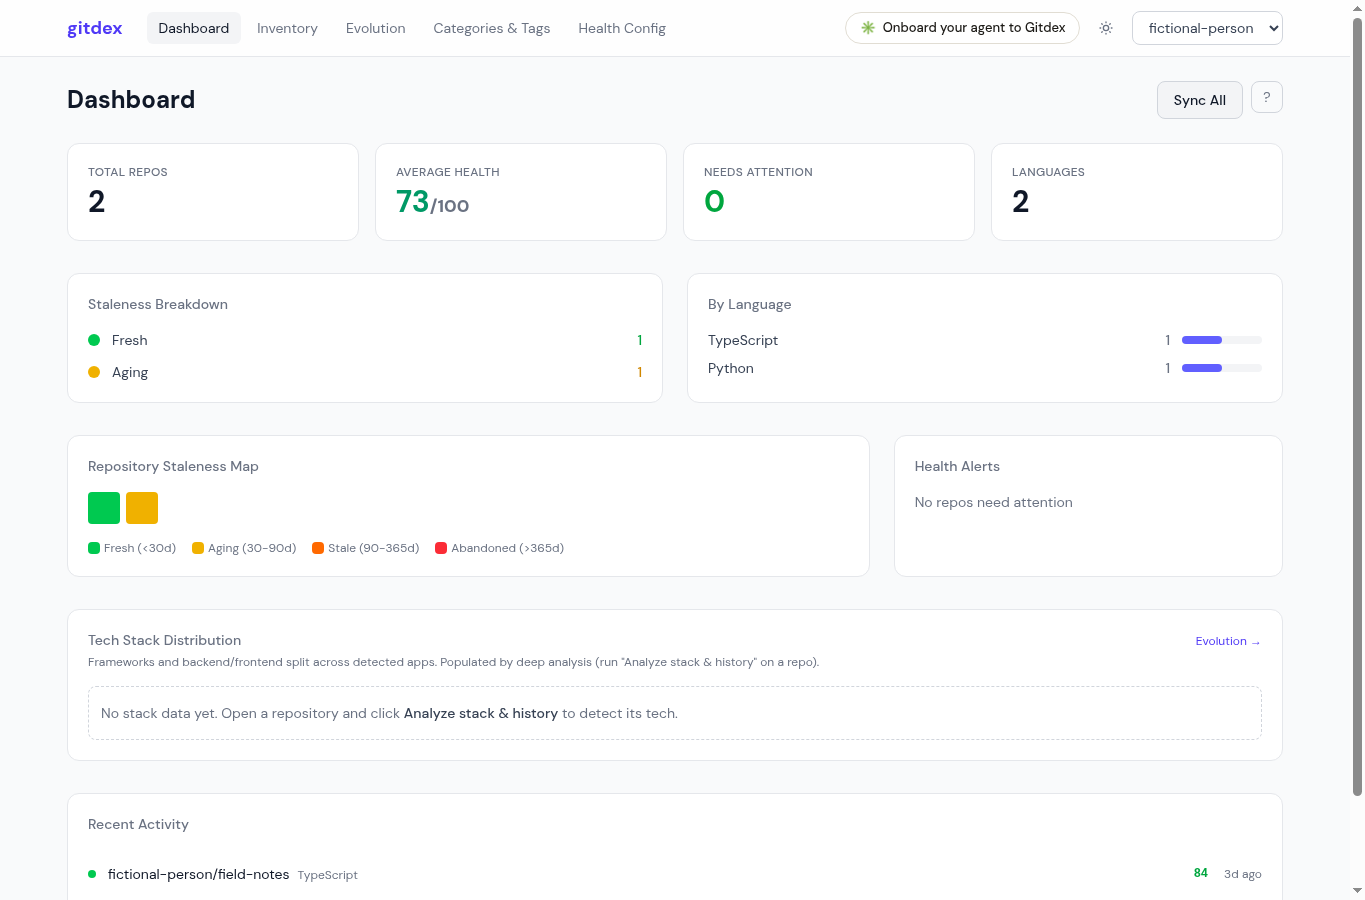Image resolution: width=1365 pixels, height=900 pixels.
Task: Open the fictional-person account dropdown
Action: click(1207, 28)
